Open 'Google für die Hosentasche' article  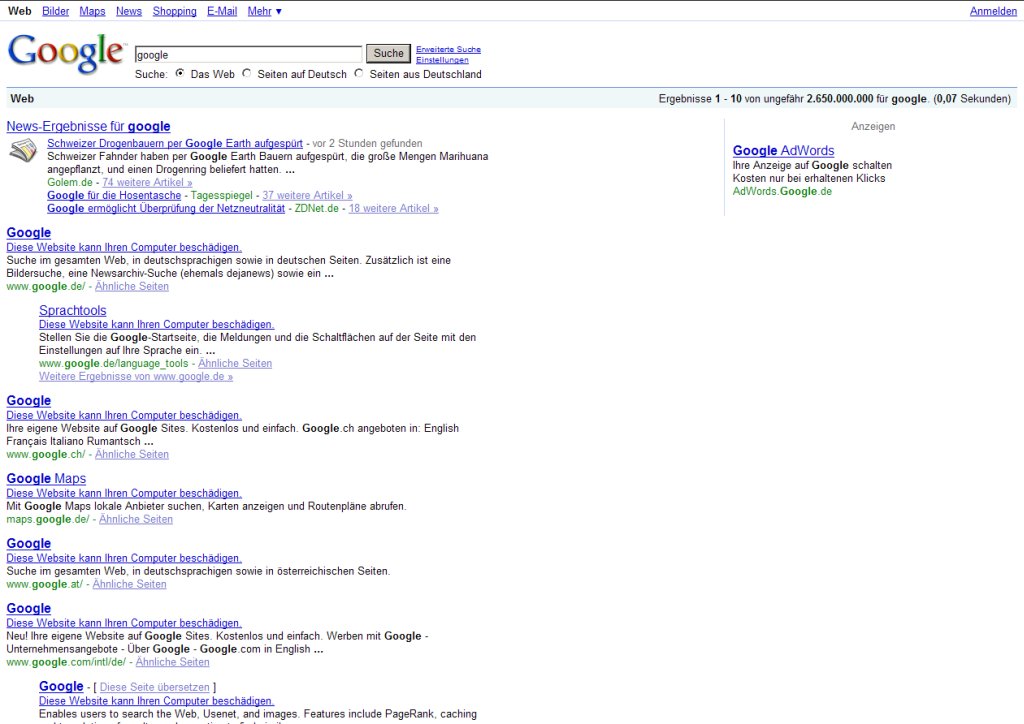(114, 196)
